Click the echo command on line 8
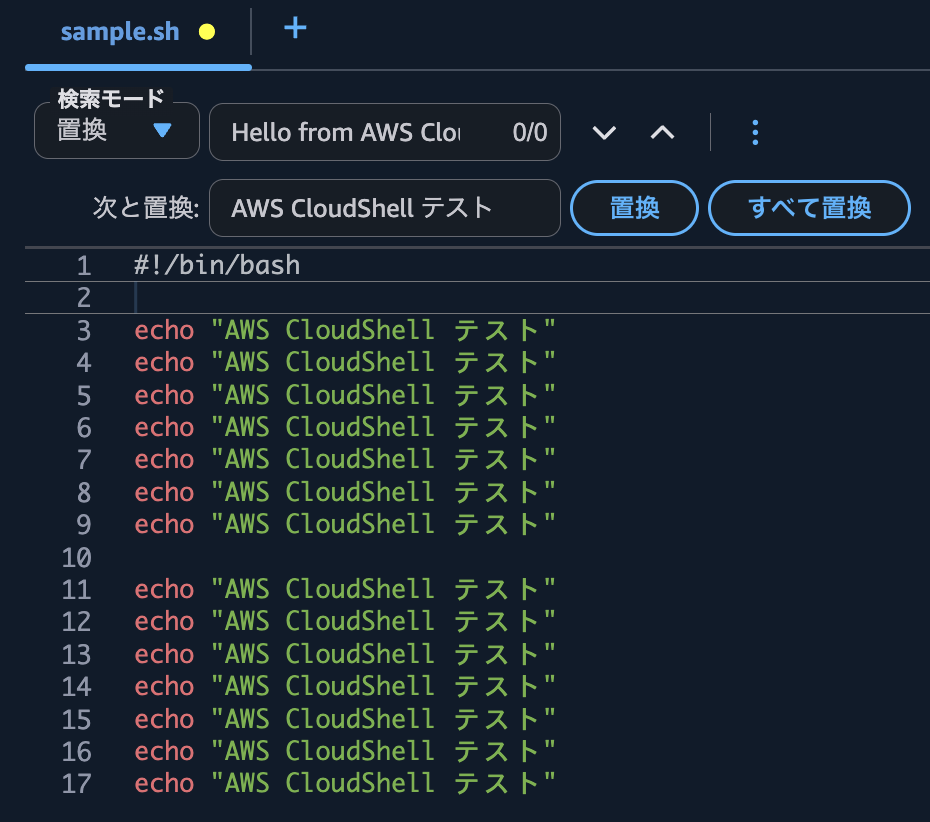This screenshot has height=822, width=930. pyautogui.click(x=164, y=492)
